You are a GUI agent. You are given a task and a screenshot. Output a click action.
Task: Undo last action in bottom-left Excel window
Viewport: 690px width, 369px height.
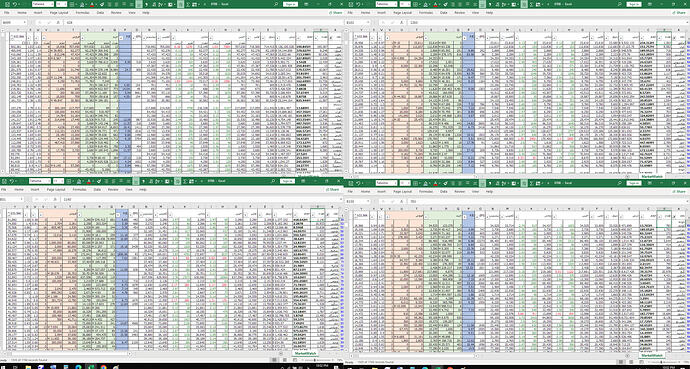[11, 181]
